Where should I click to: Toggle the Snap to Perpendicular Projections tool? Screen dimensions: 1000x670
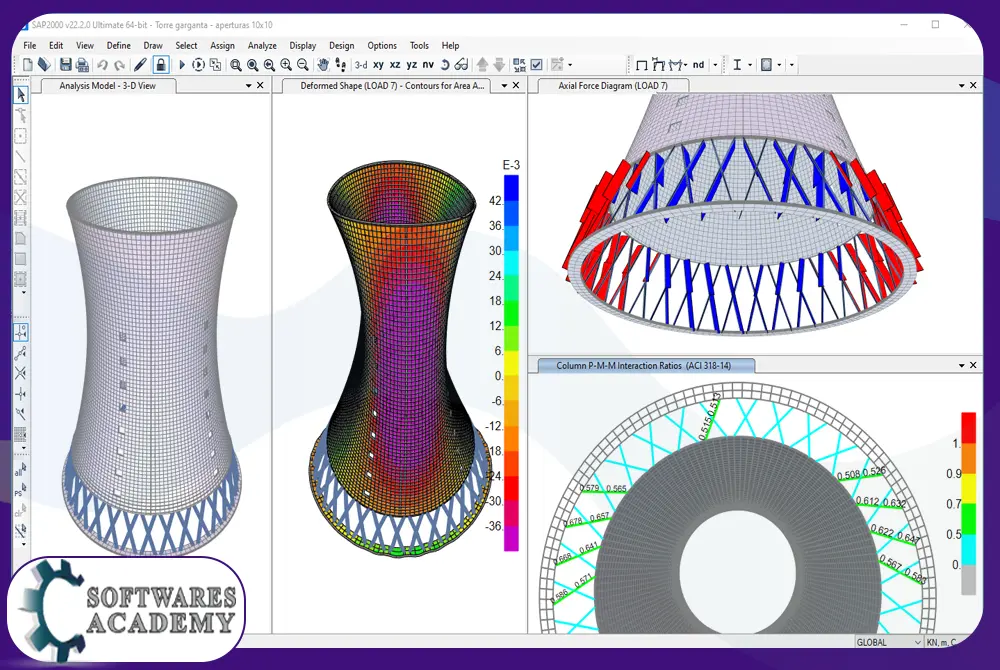coord(20,393)
